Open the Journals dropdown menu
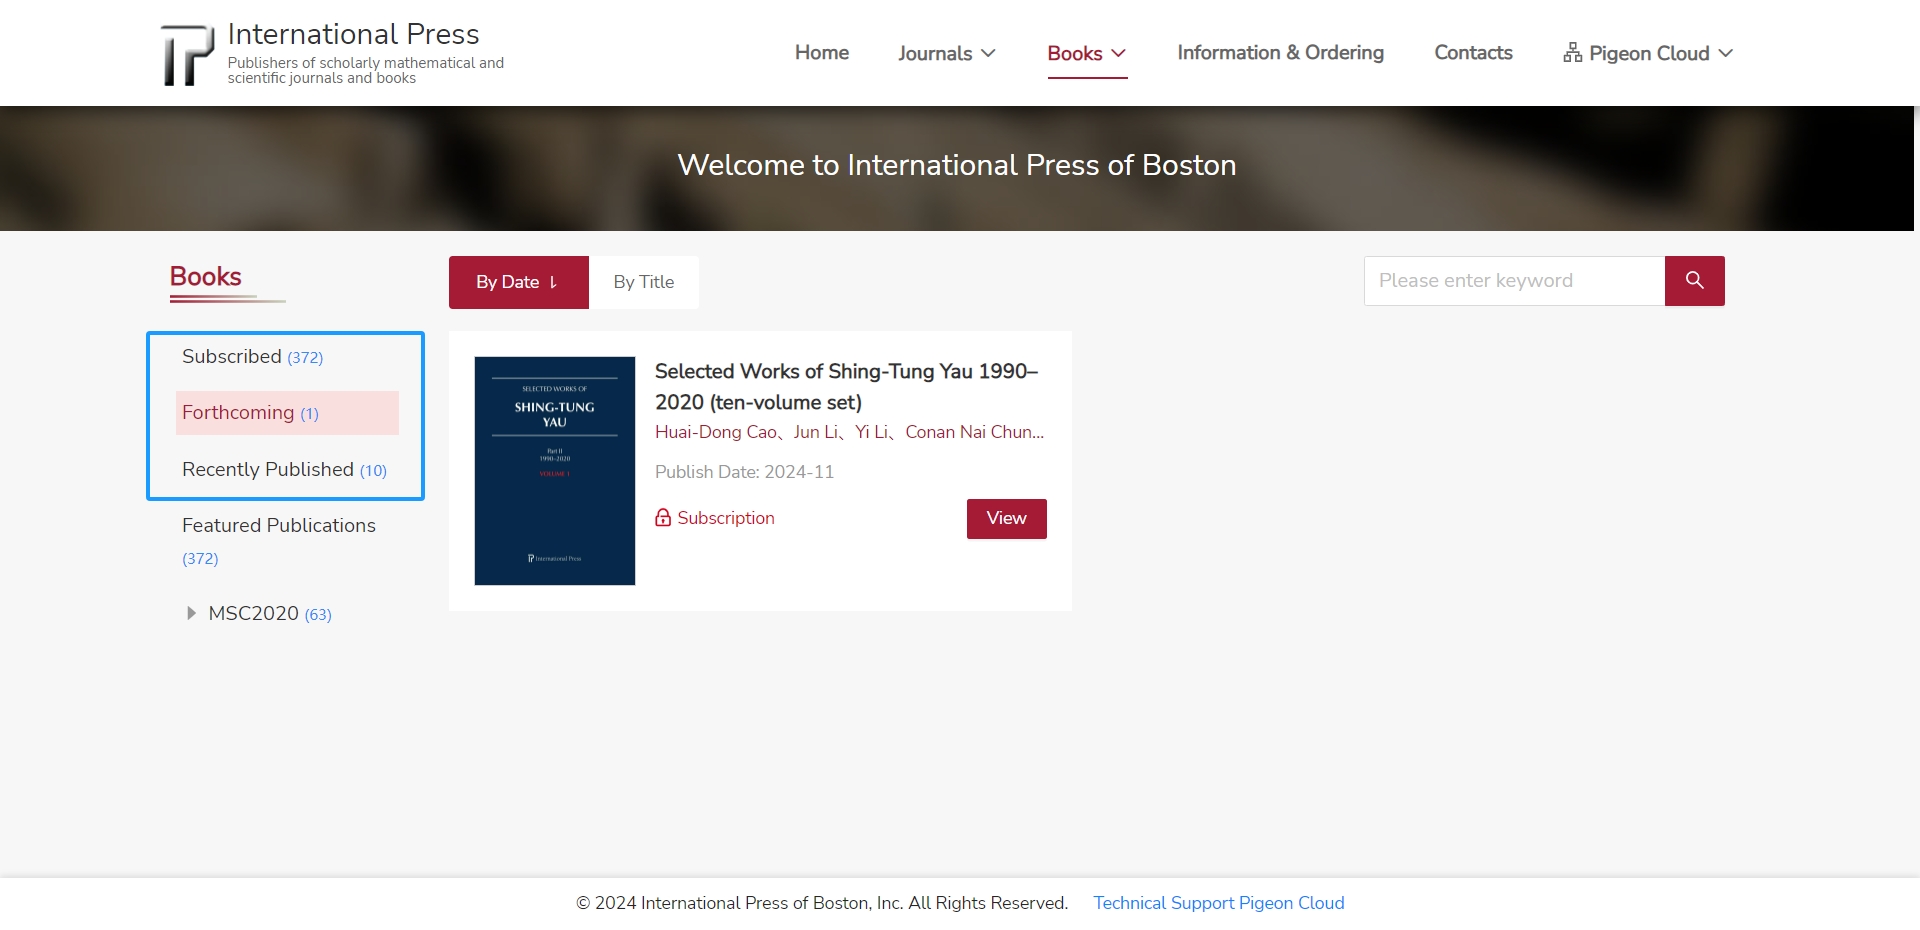Image resolution: width=1920 pixels, height=930 pixels. [947, 53]
